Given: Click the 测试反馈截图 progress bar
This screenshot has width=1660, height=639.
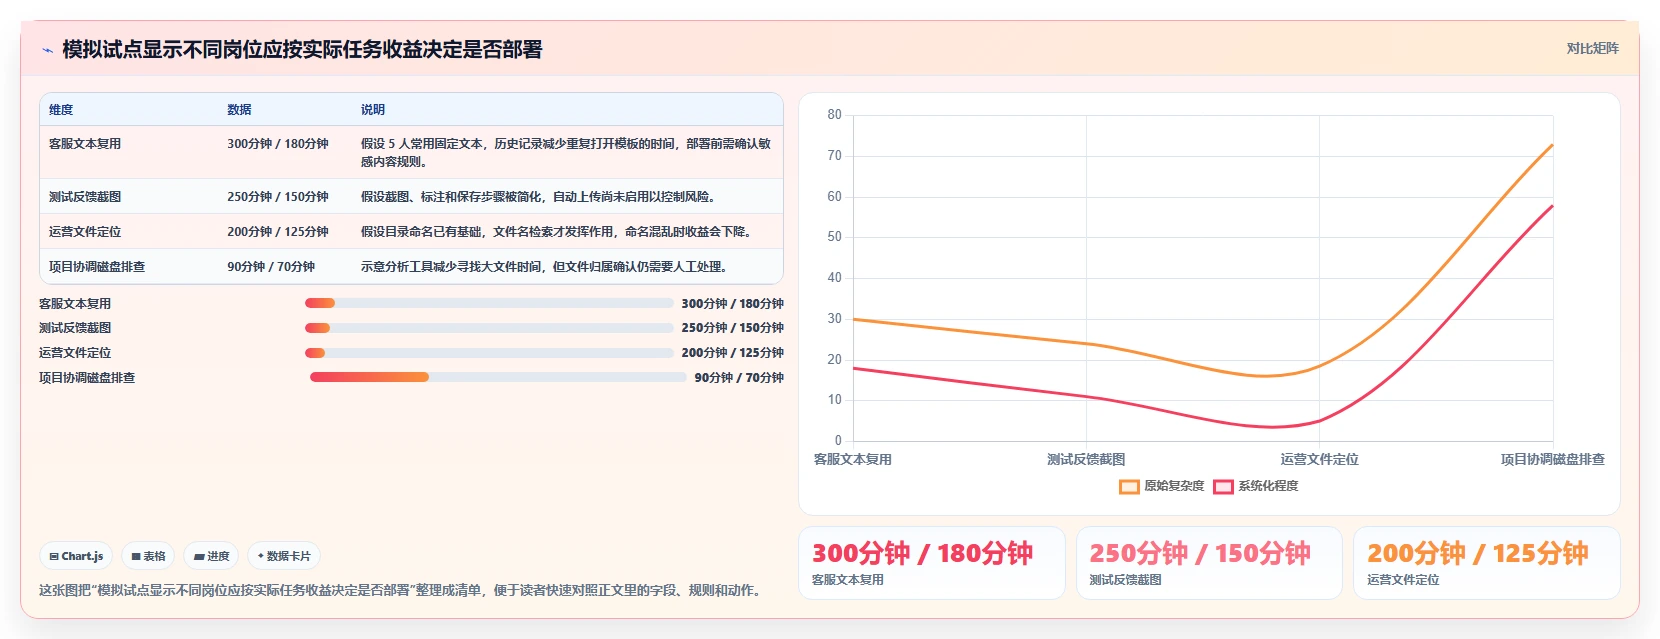Looking at the screenshot, I should coord(489,328).
